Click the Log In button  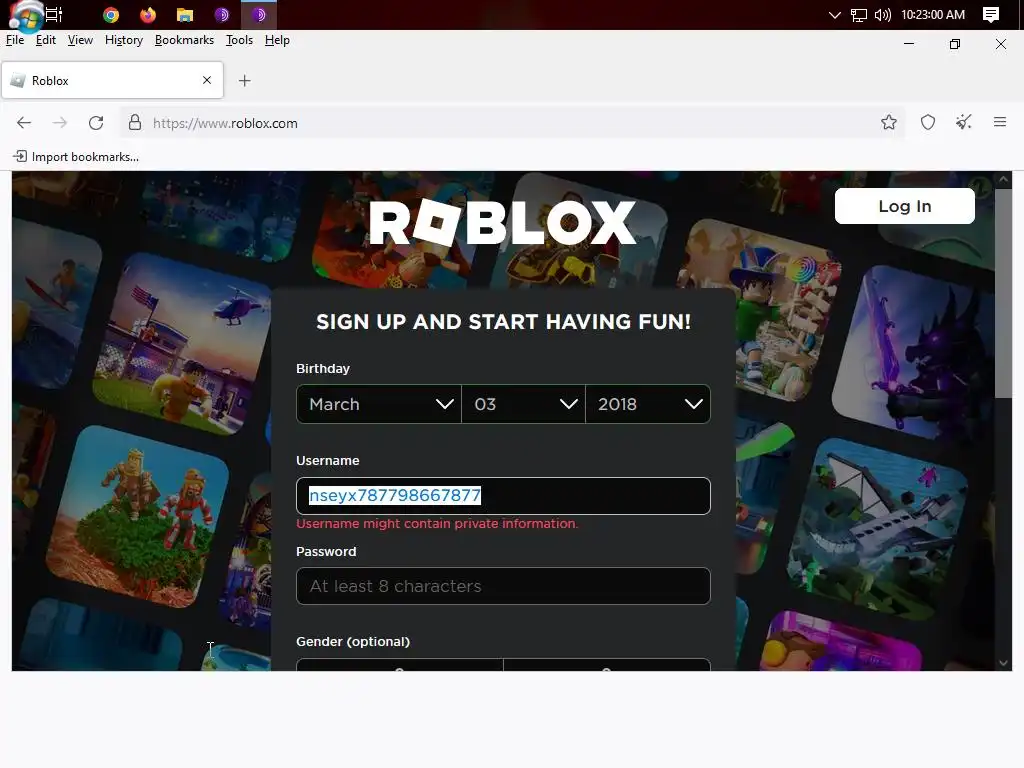coord(904,206)
